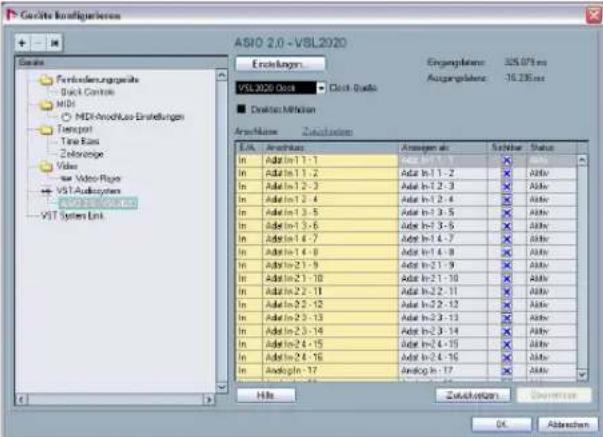Click the Abbrechen button
Viewport: 603px width, 437px height.
(568, 424)
